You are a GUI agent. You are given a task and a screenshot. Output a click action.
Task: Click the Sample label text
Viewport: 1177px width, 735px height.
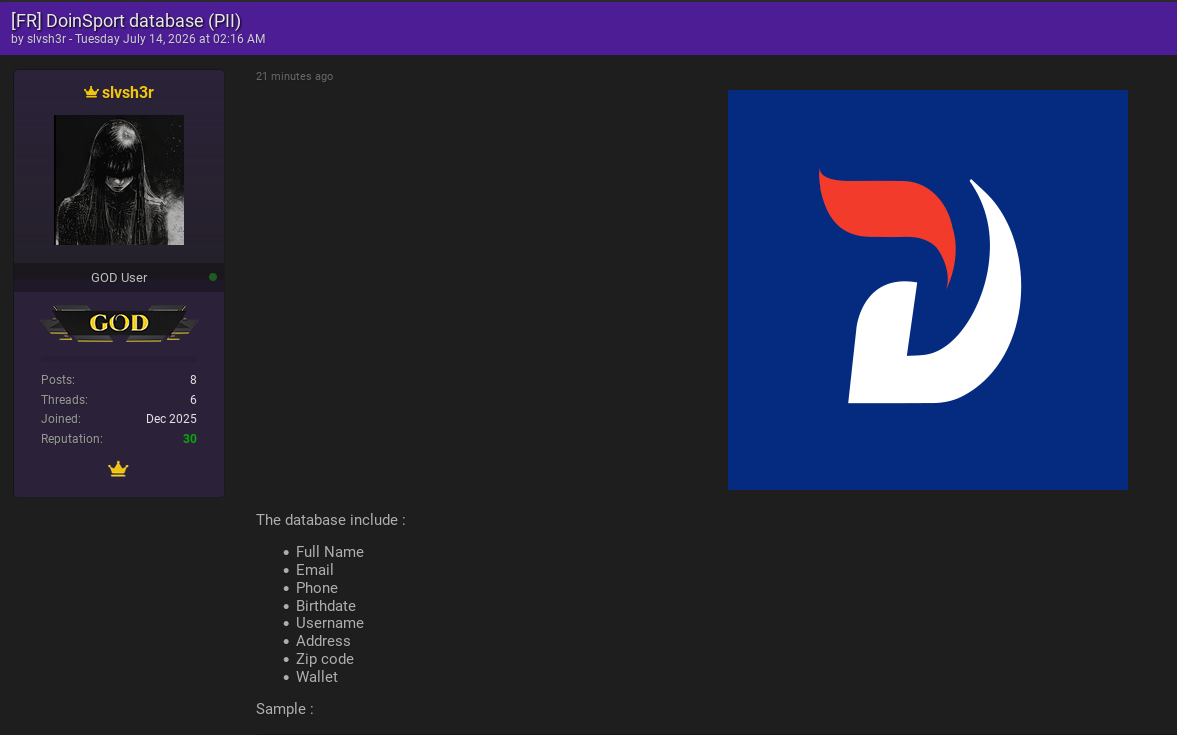[x=284, y=709]
